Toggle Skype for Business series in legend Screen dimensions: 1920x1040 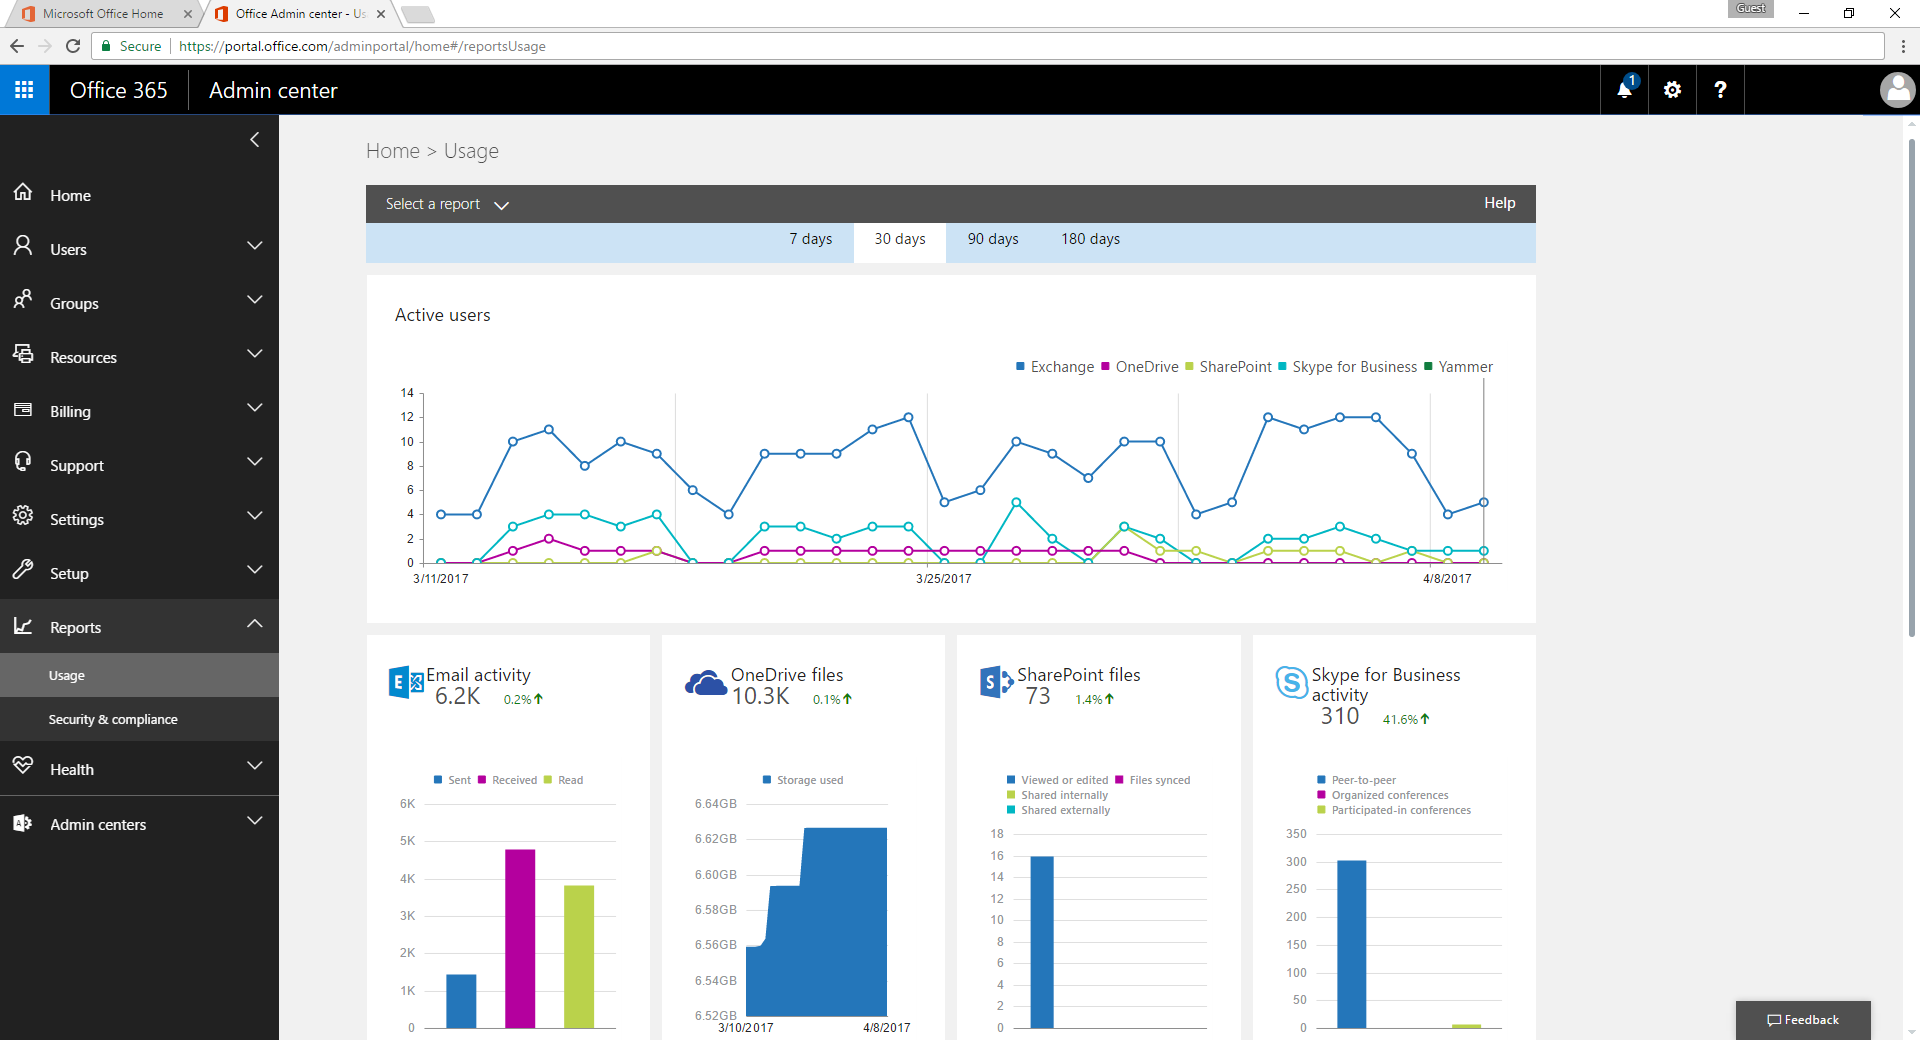1347,367
